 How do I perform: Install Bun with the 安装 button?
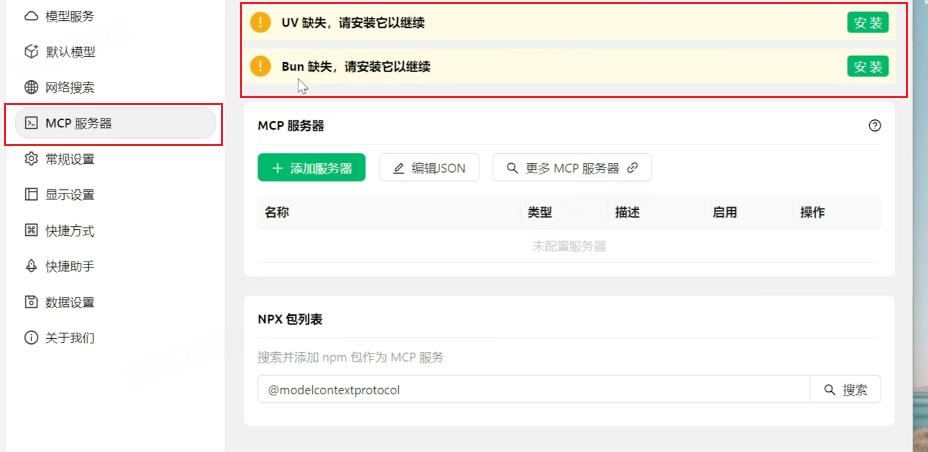[868, 66]
